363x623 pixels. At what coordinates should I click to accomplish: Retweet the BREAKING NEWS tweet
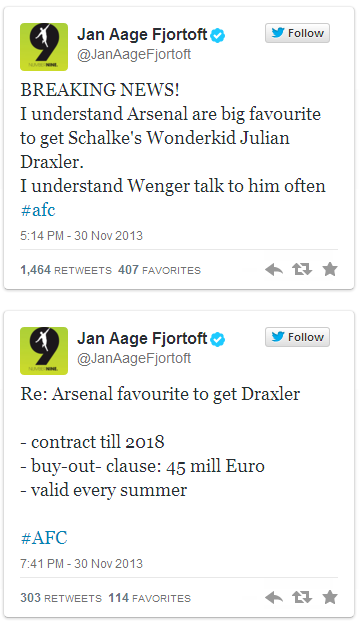(x=302, y=270)
